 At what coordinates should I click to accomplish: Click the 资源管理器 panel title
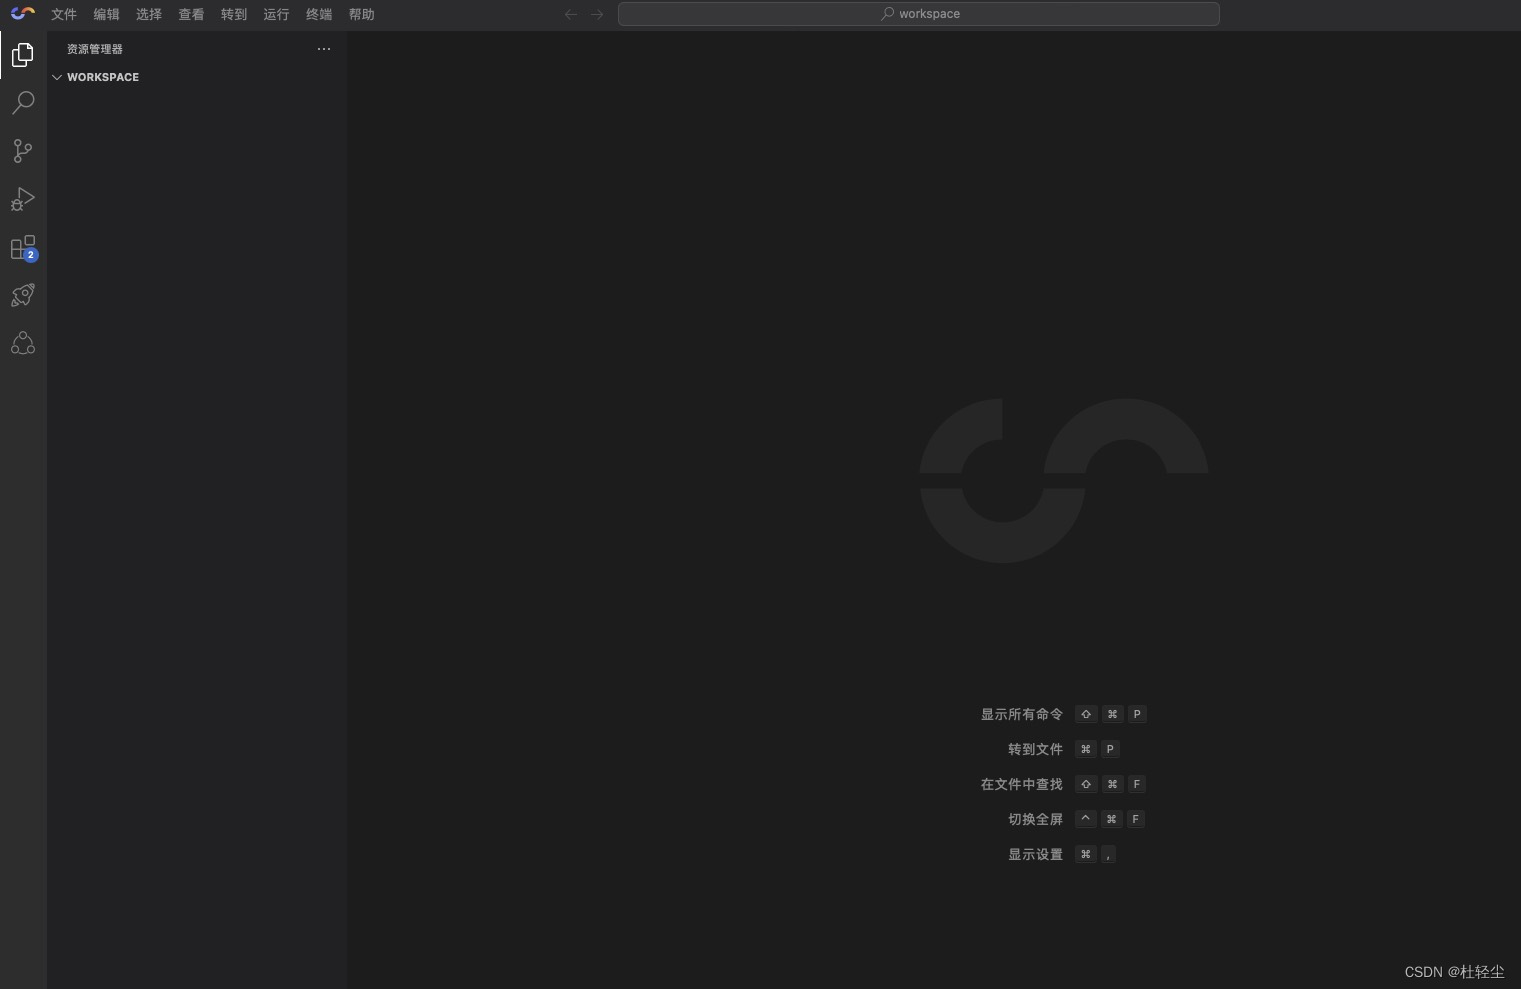(x=95, y=49)
